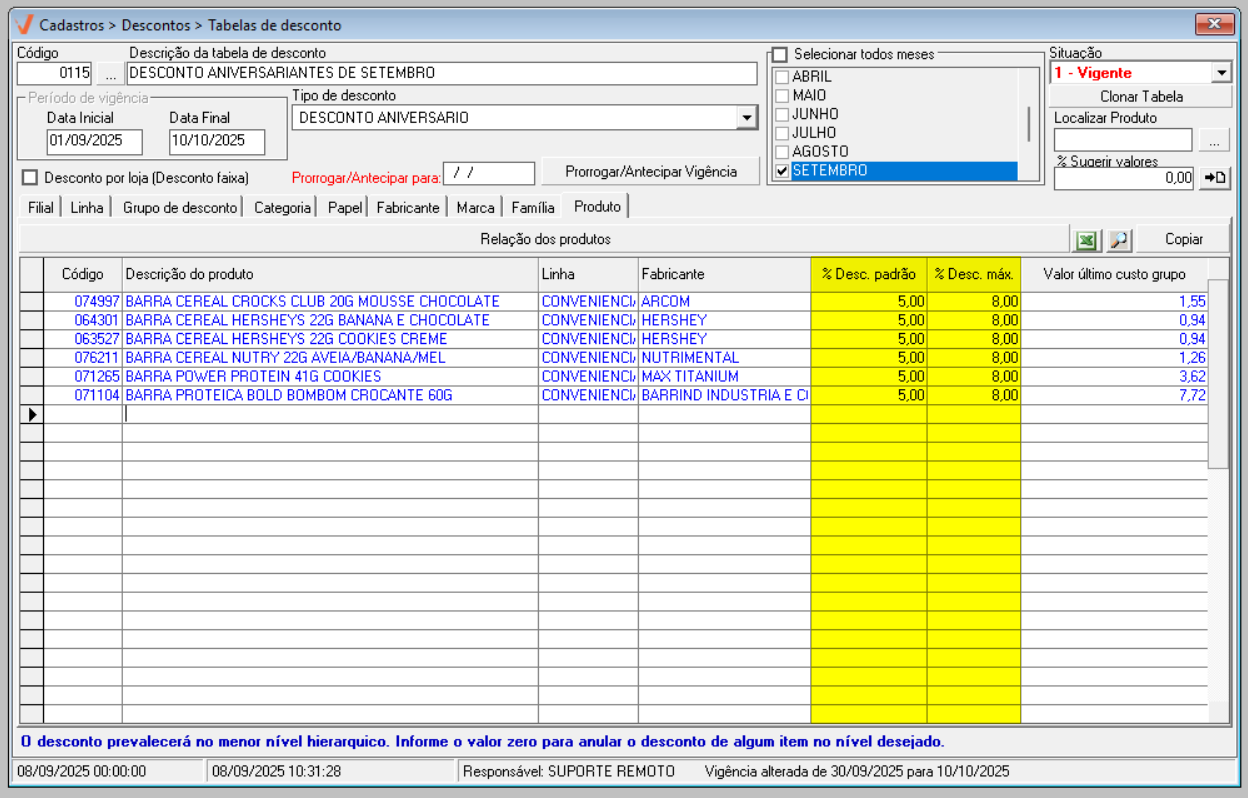Uncheck the SETEMBRO month
This screenshot has width=1248, height=798.
(782, 171)
